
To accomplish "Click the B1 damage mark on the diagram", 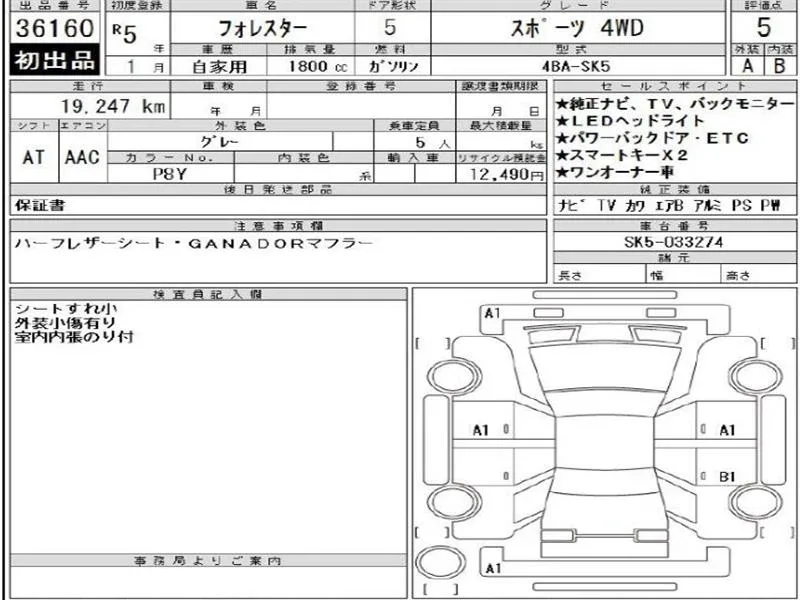I will [x=728, y=477].
